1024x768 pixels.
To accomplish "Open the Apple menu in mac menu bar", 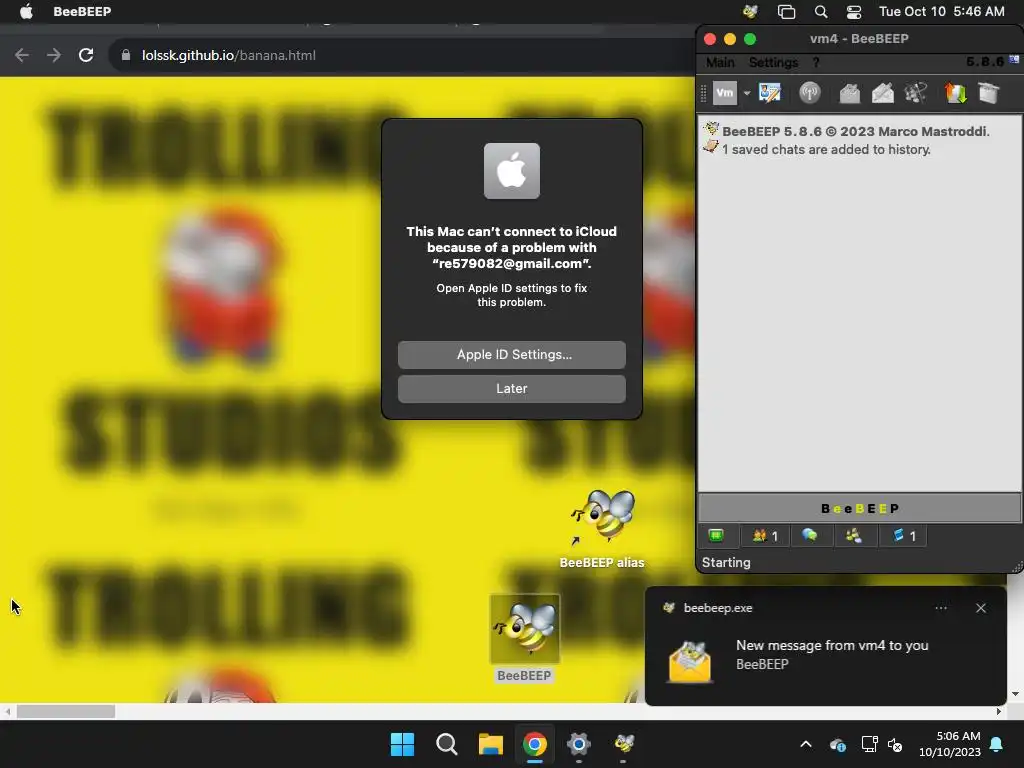I will point(26,11).
